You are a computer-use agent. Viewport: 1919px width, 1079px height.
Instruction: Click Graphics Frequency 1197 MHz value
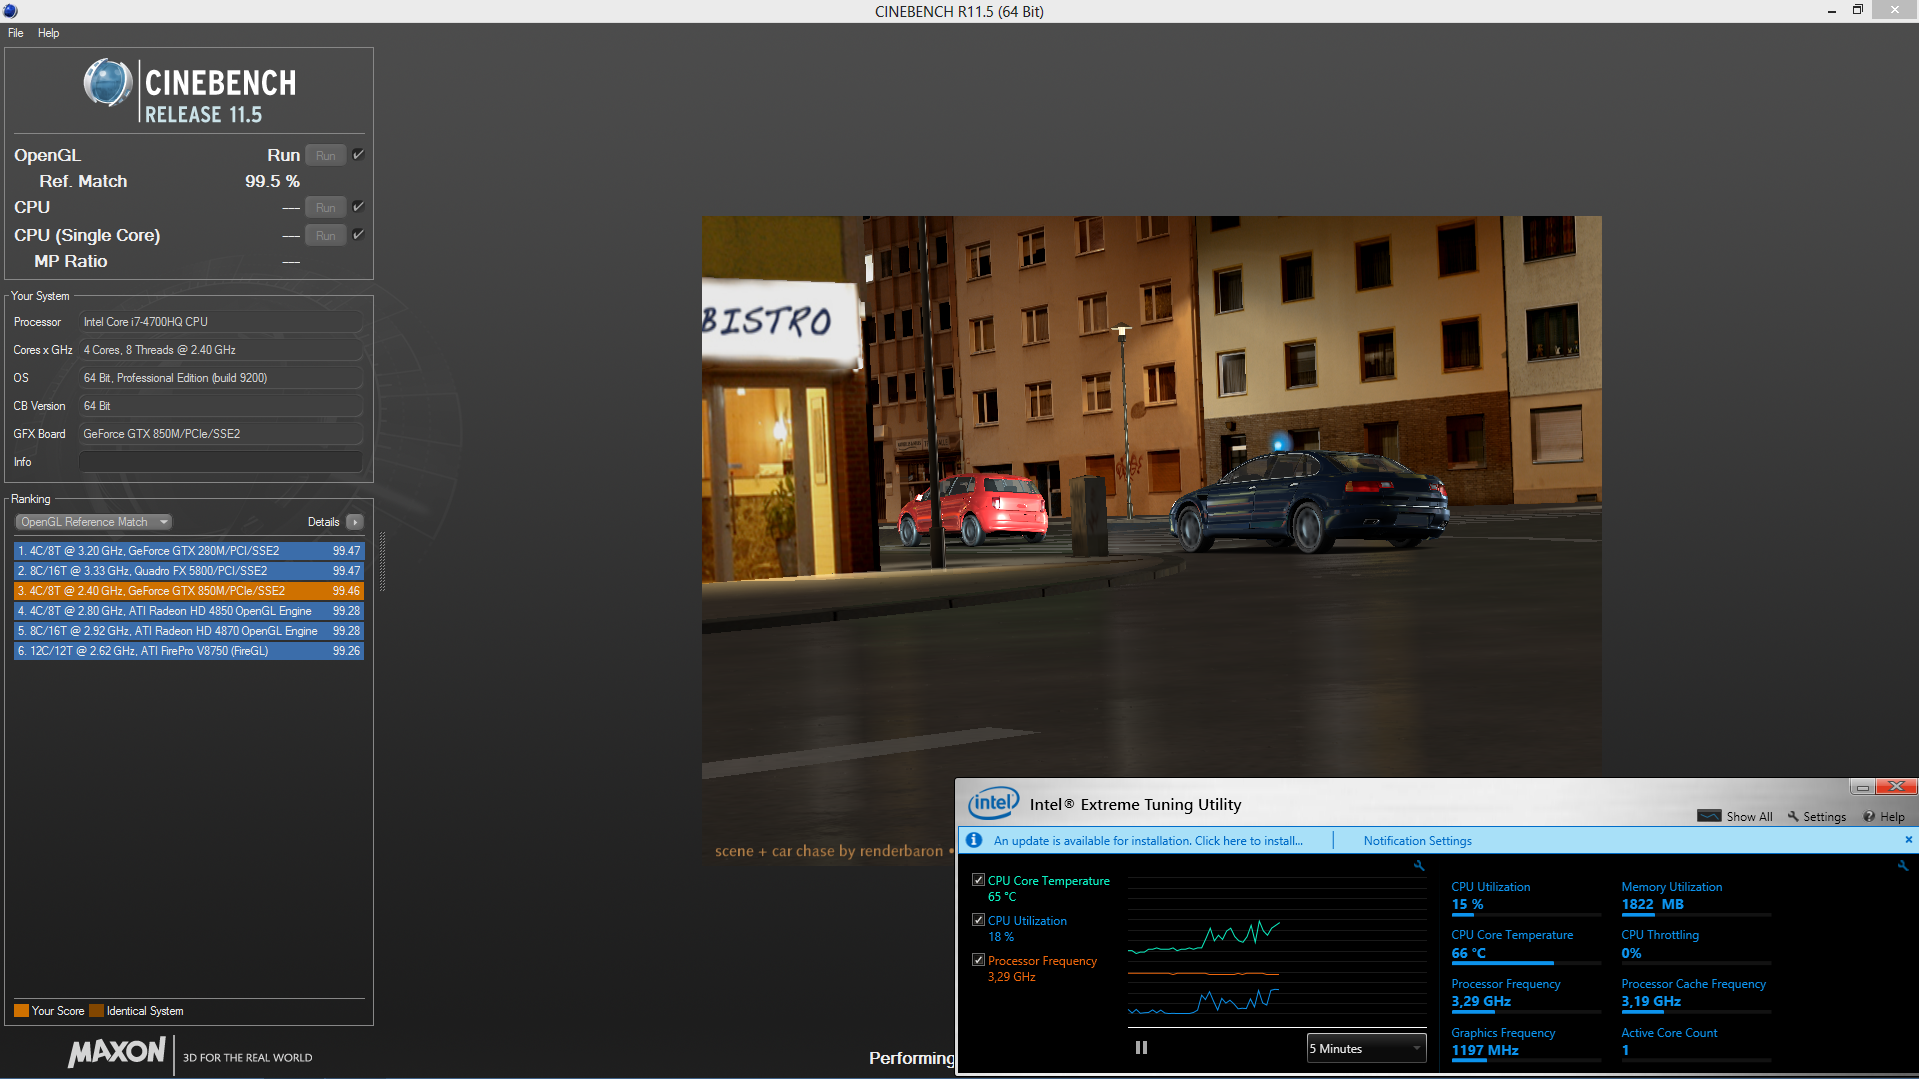point(1485,1050)
